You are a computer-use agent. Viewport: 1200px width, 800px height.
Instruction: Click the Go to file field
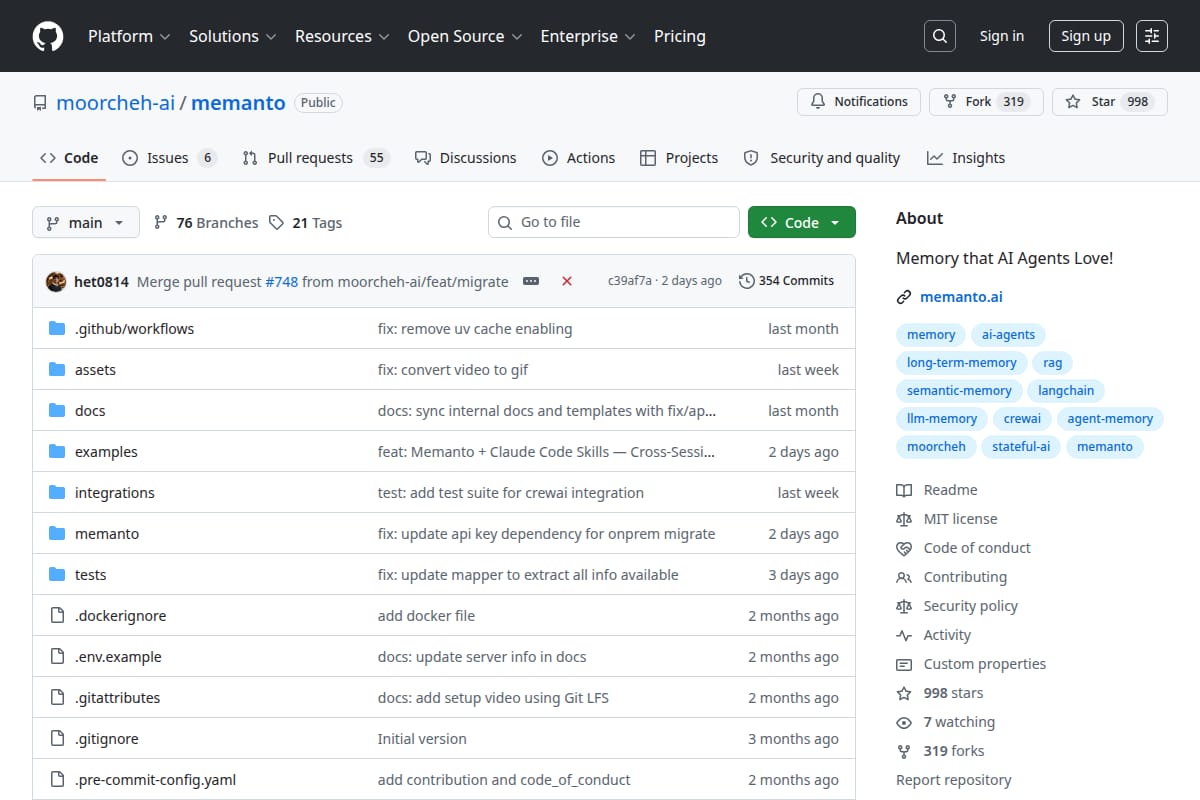(x=614, y=222)
